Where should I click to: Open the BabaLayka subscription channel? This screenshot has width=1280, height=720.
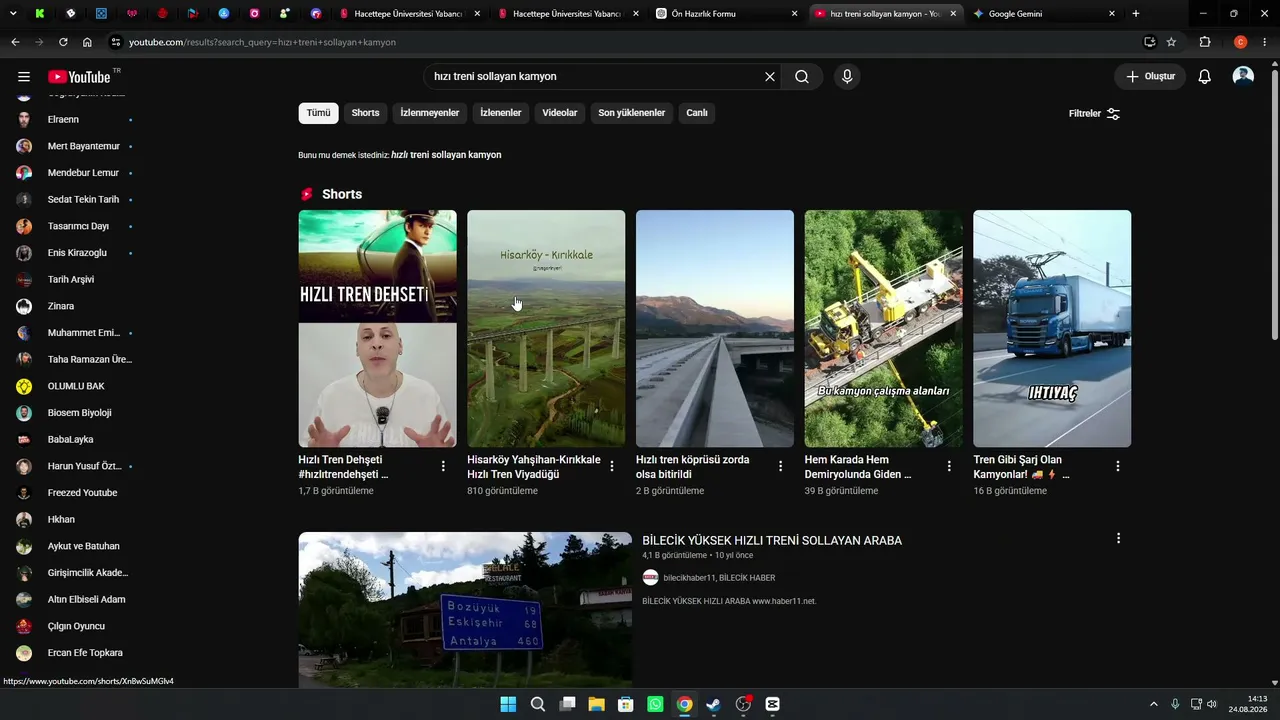click(x=73, y=439)
